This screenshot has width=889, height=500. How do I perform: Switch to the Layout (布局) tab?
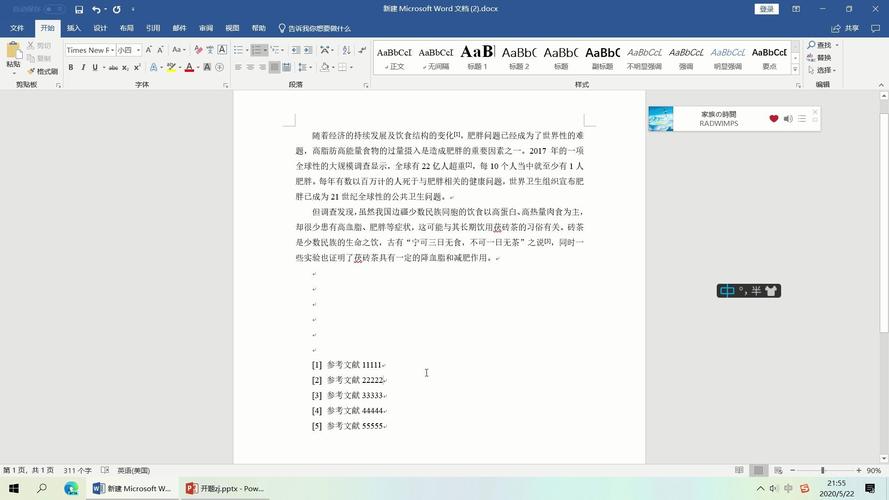126,28
